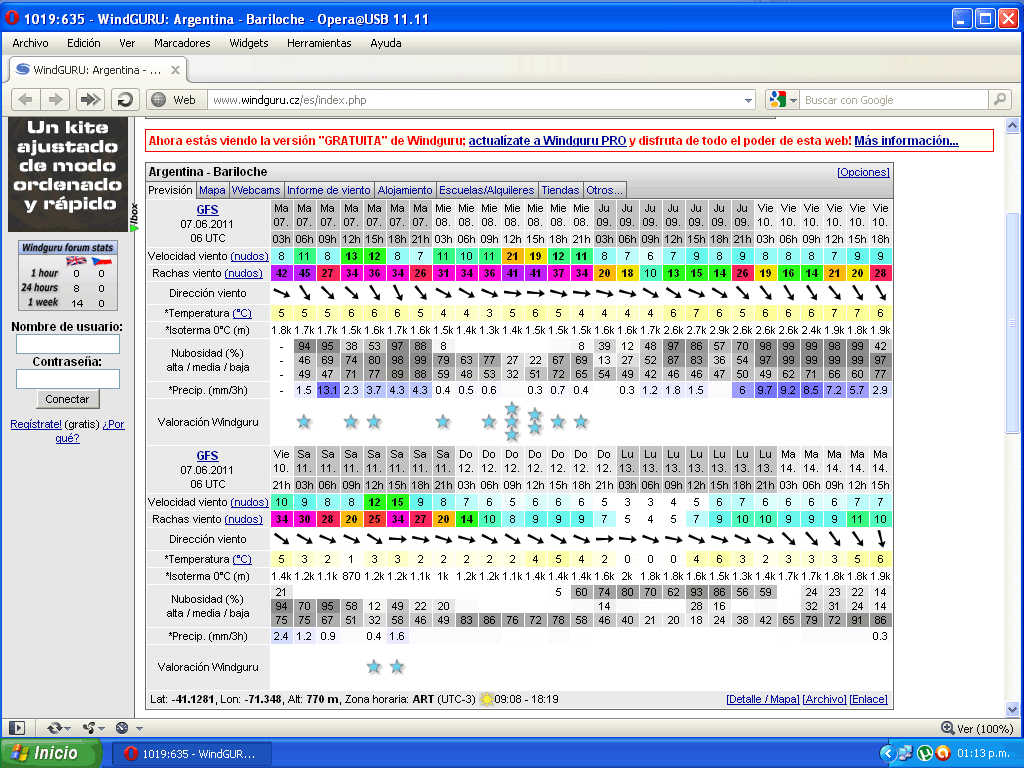This screenshot has width=1024, height=768.
Task: Select the Previsión tab
Action: [170, 190]
